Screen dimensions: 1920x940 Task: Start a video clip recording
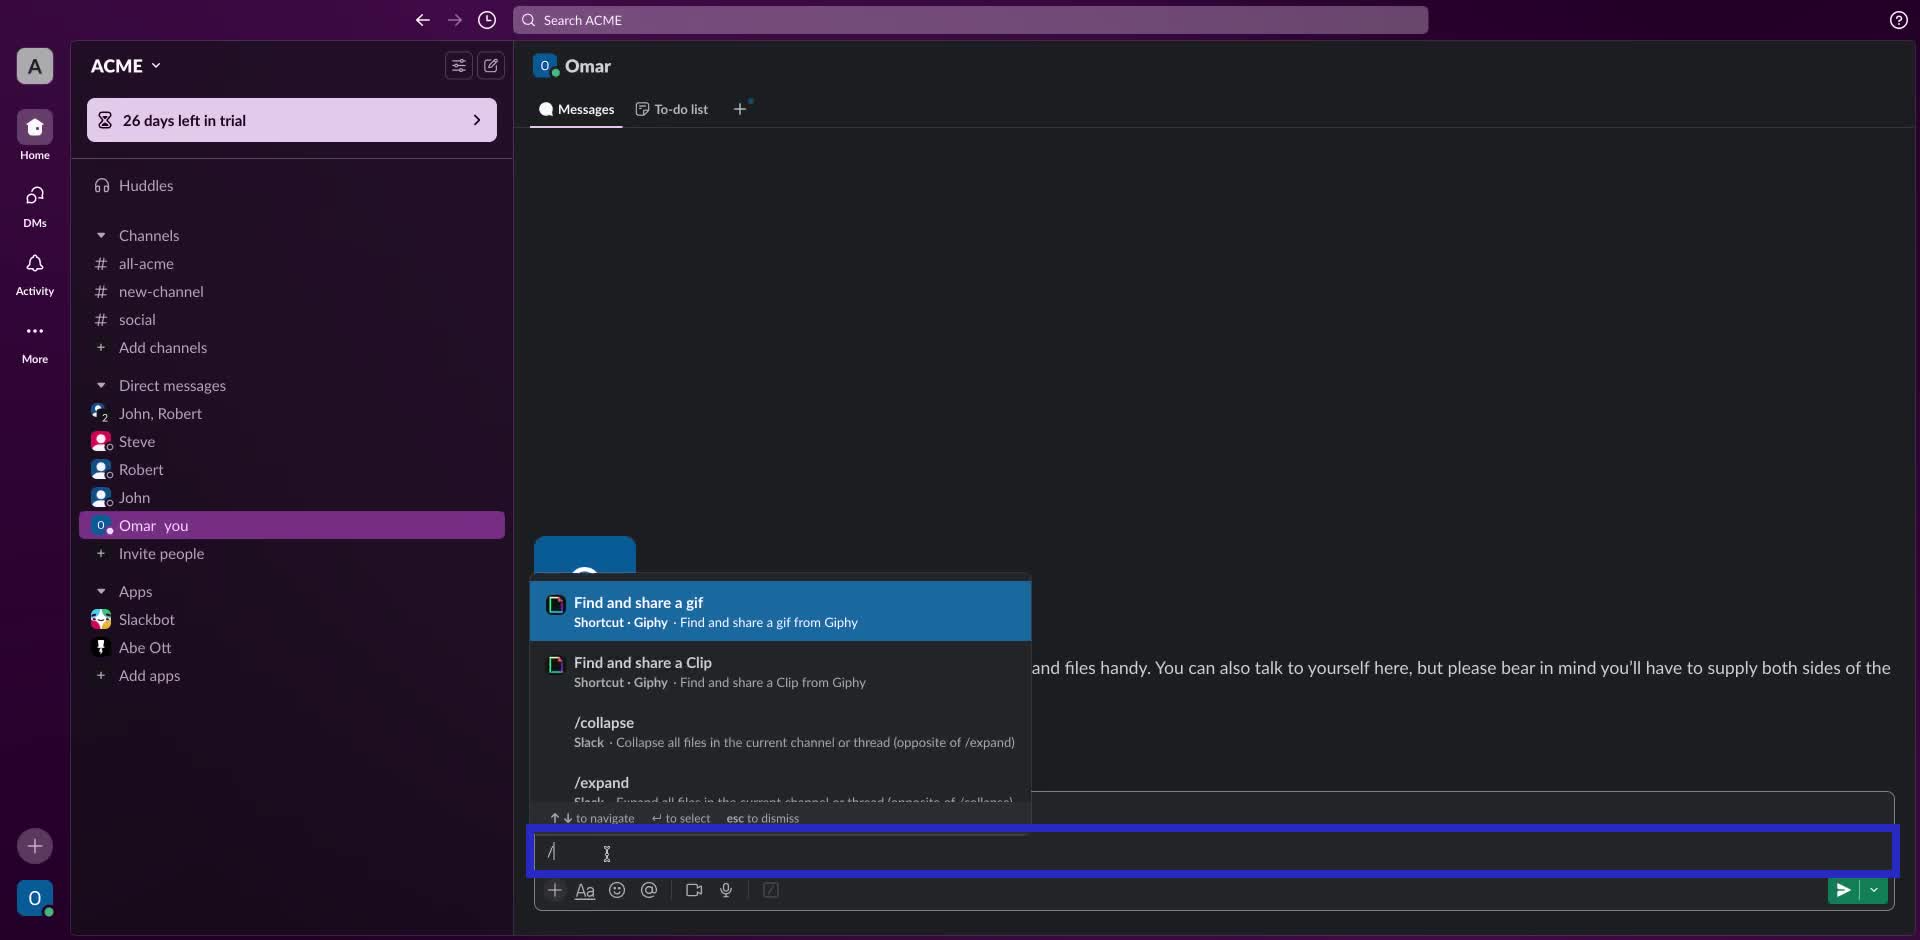tap(694, 890)
